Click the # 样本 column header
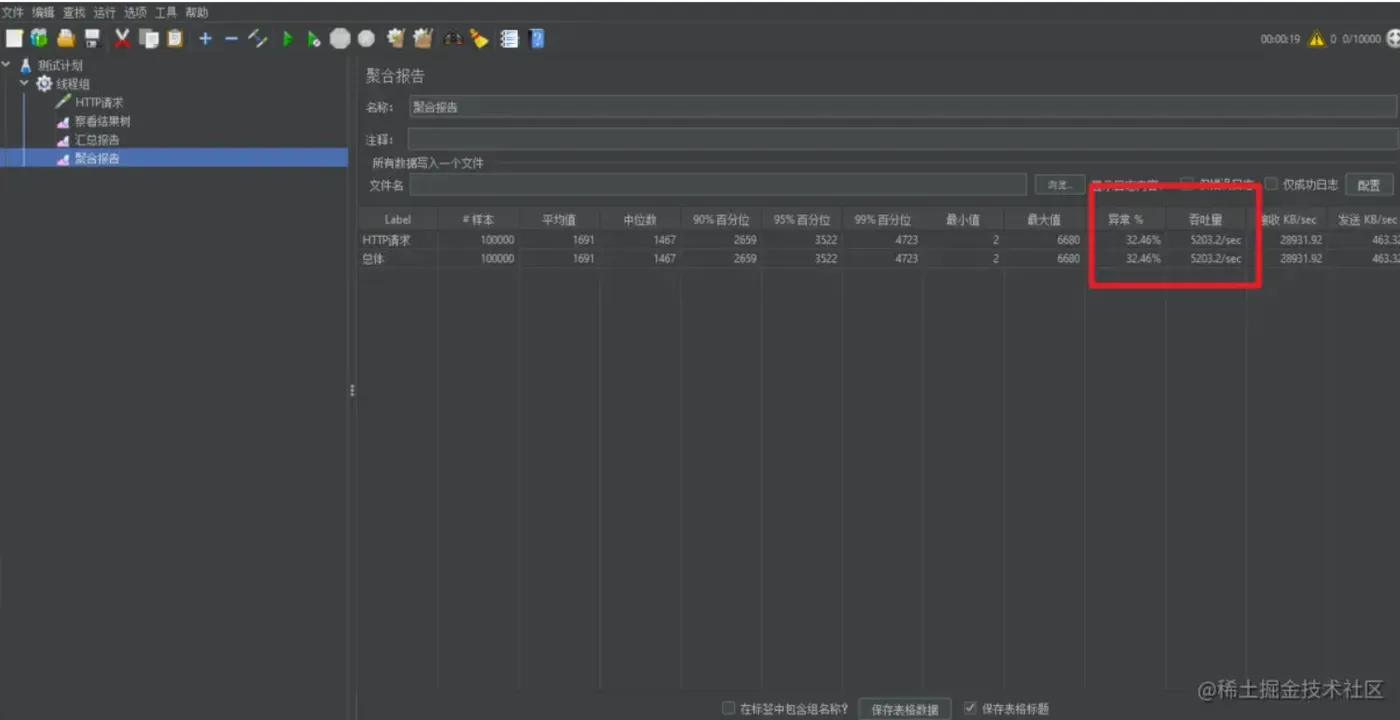 pos(478,219)
